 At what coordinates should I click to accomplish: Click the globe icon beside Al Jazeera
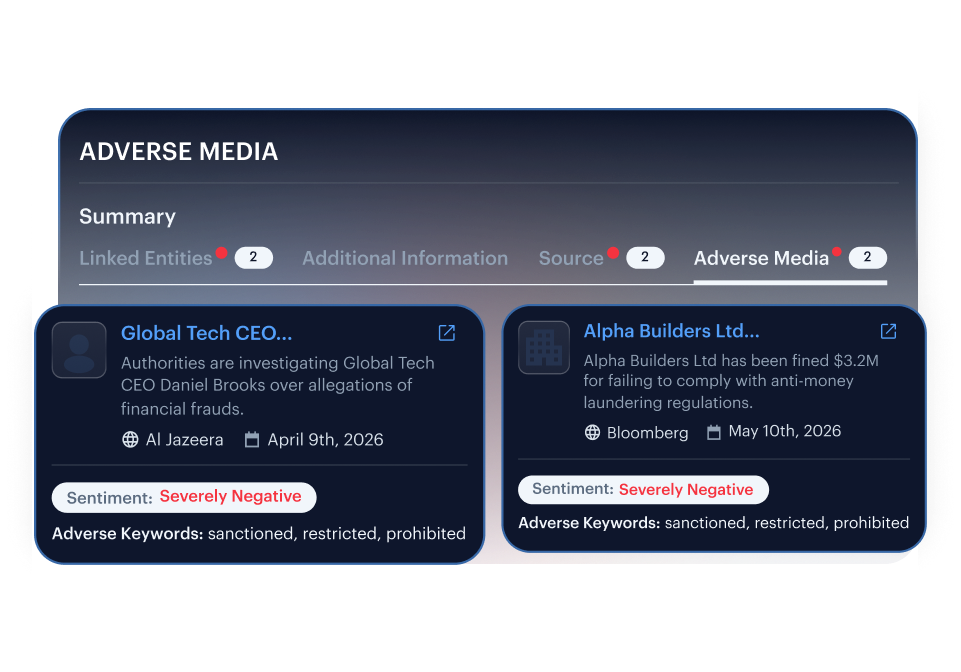(130, 440)
